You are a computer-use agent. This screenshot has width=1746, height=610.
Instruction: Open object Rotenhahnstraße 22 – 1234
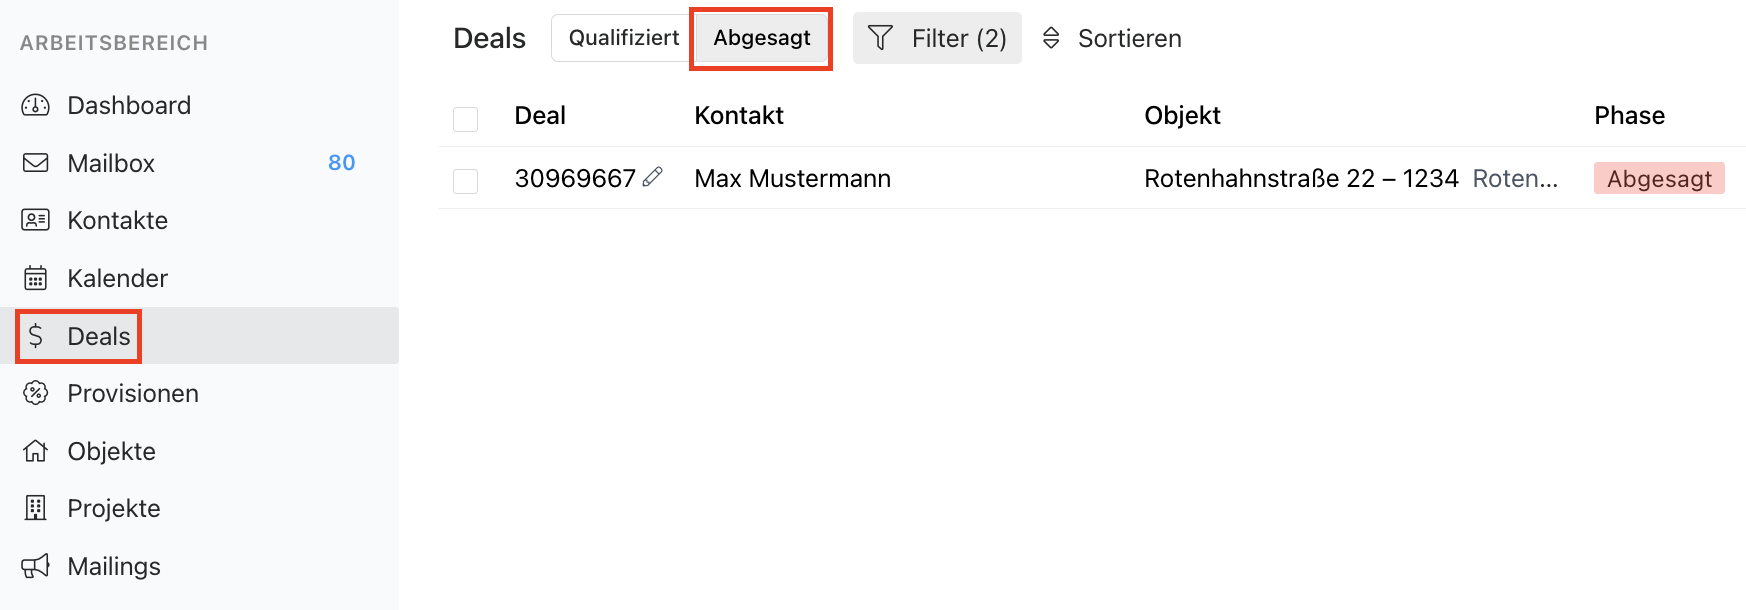pos(1300,178)
